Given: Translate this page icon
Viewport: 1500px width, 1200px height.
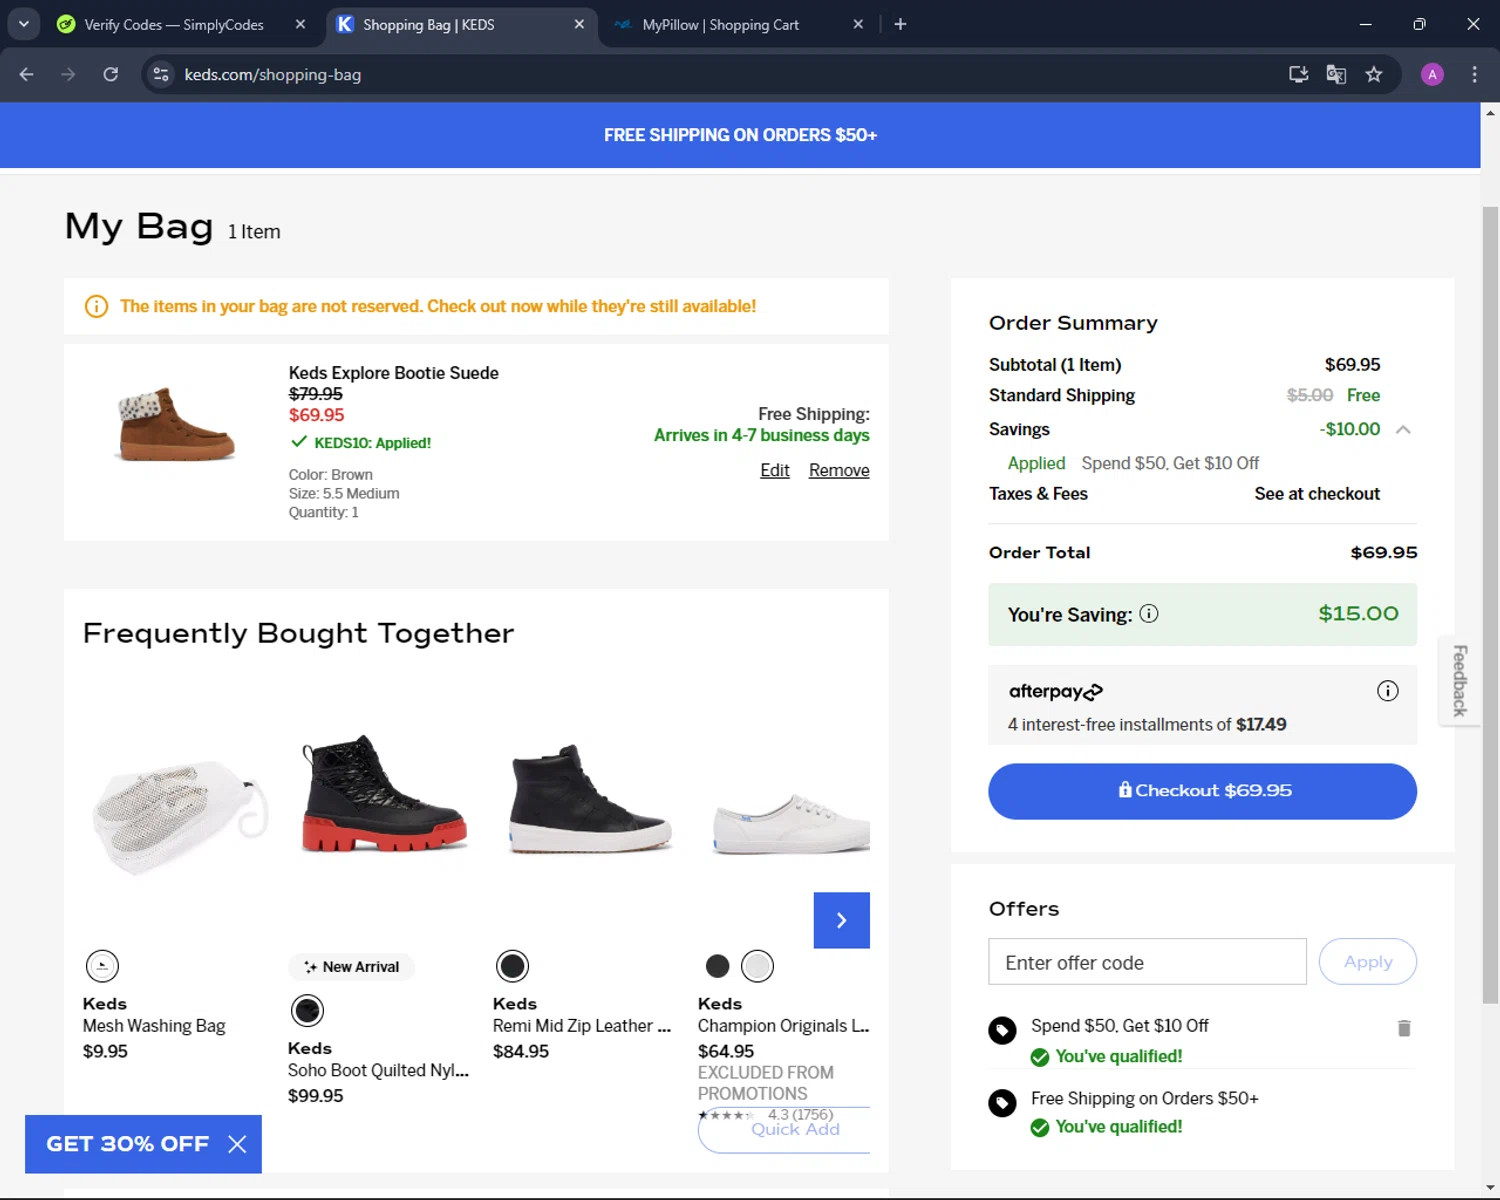Looking at the screenshot, I should (x=1336, y=74).
